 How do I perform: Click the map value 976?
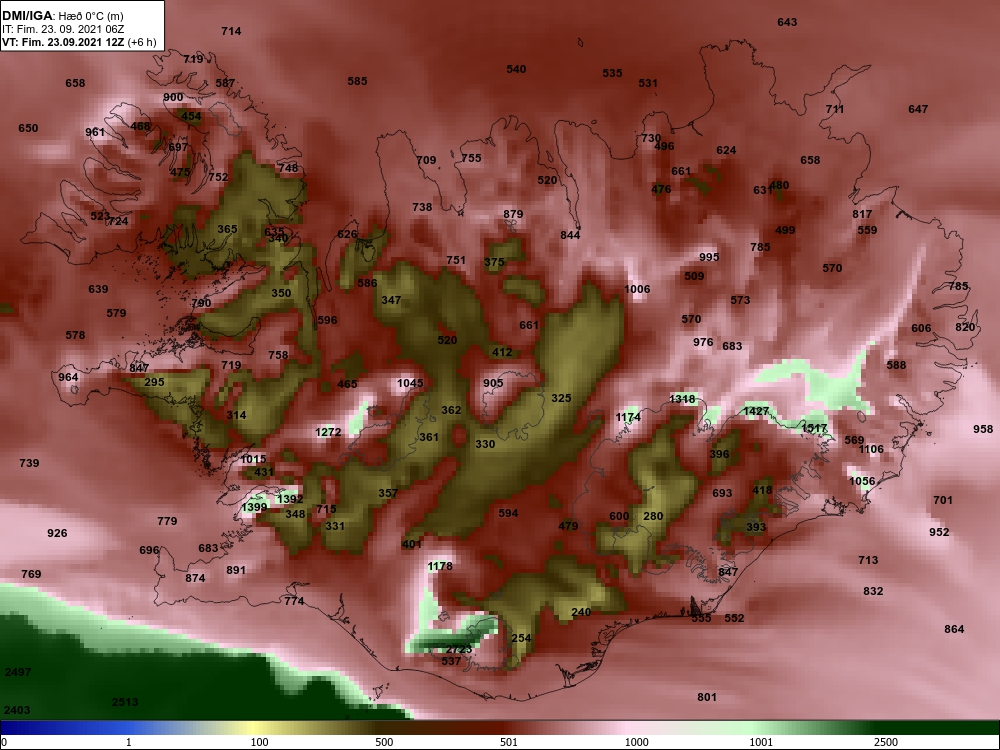tap(703, 342)
